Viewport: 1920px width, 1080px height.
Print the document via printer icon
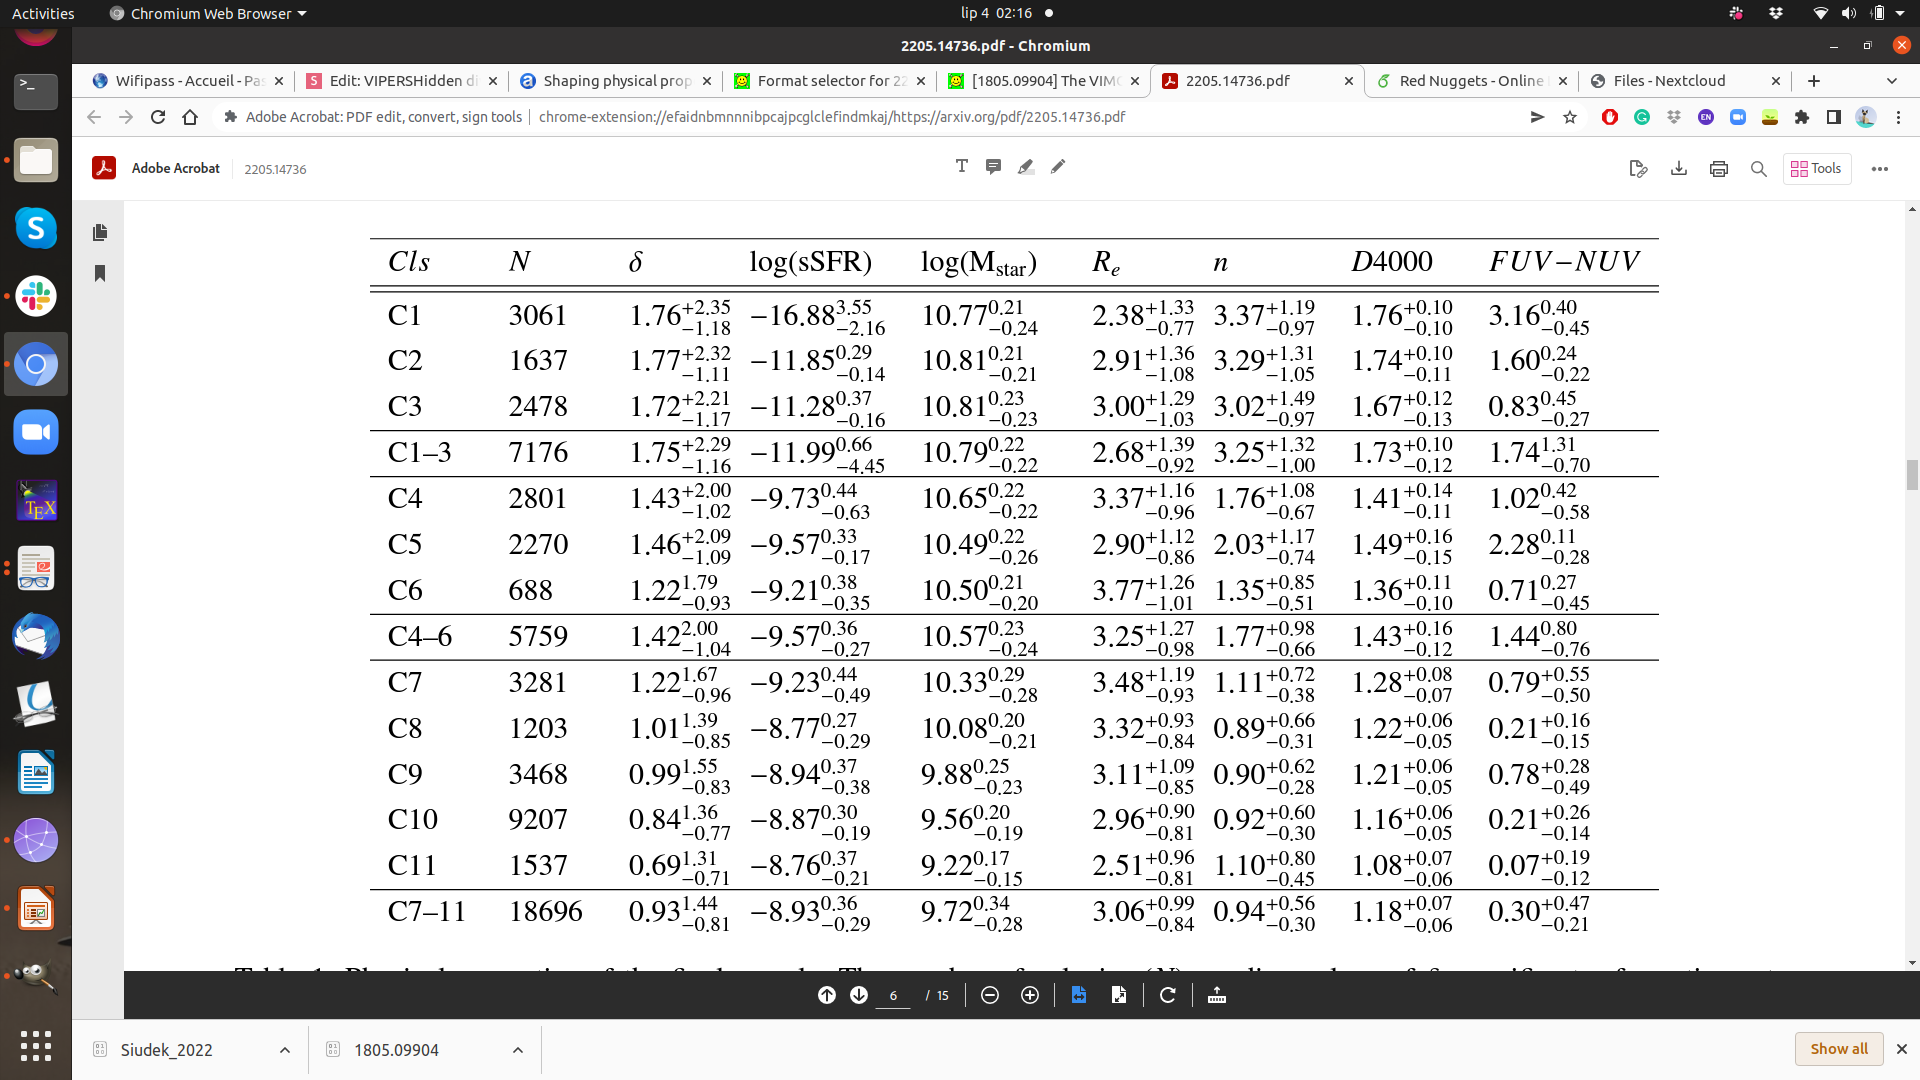point(1719,169)
